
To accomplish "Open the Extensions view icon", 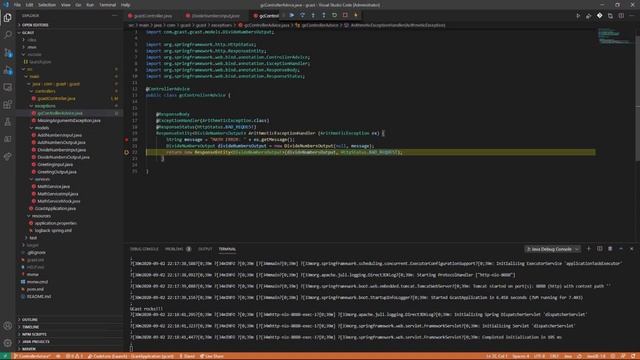I will pos(8,104).
